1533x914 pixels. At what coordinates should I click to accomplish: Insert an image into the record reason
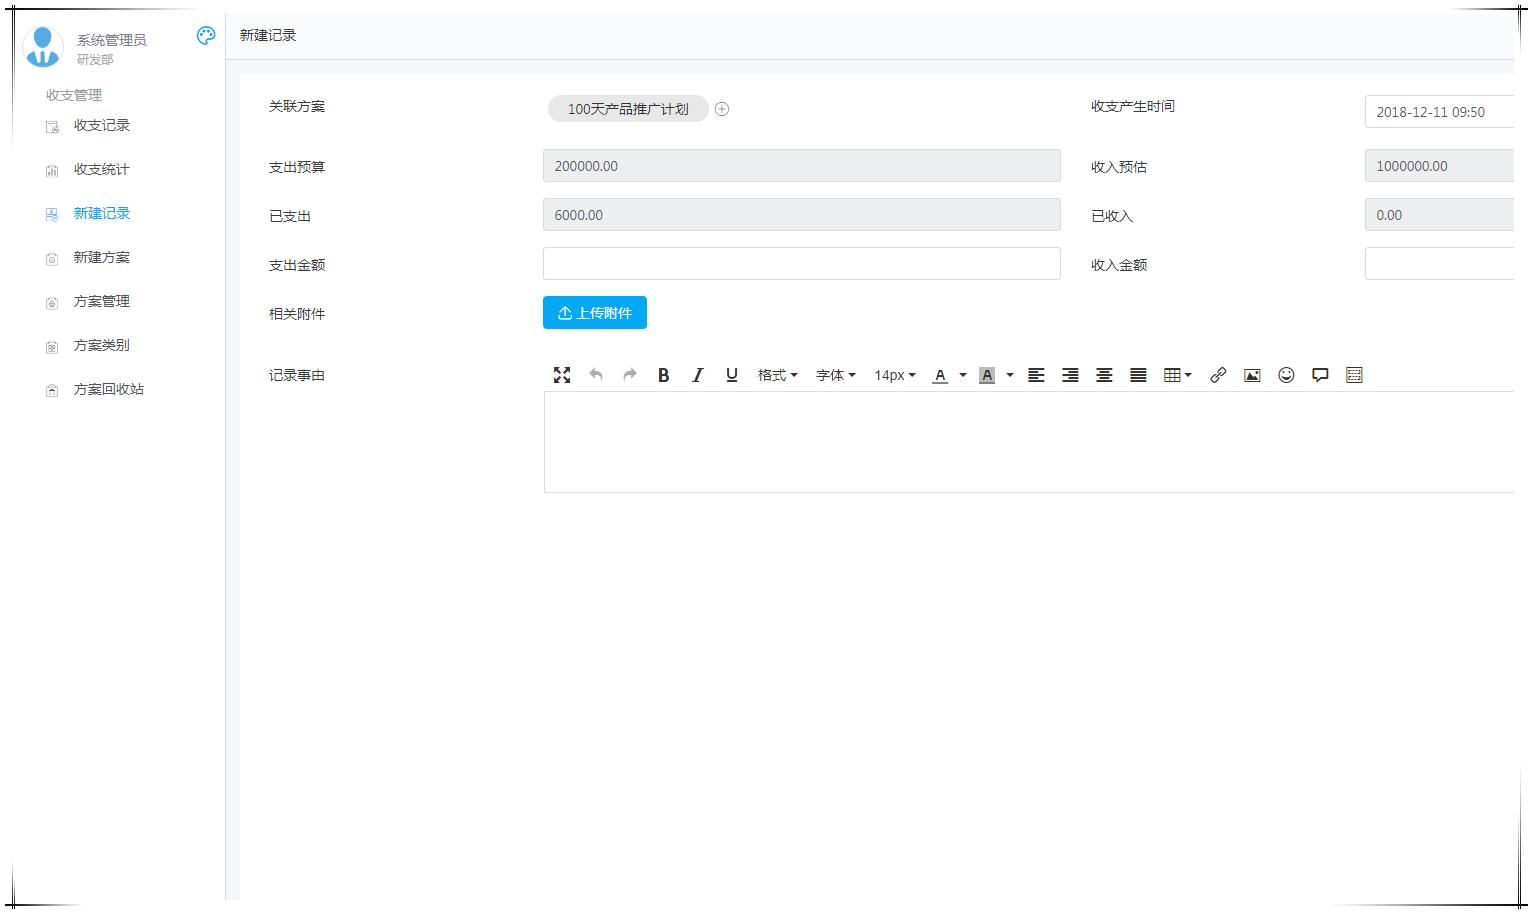[x=1252, y=375]
